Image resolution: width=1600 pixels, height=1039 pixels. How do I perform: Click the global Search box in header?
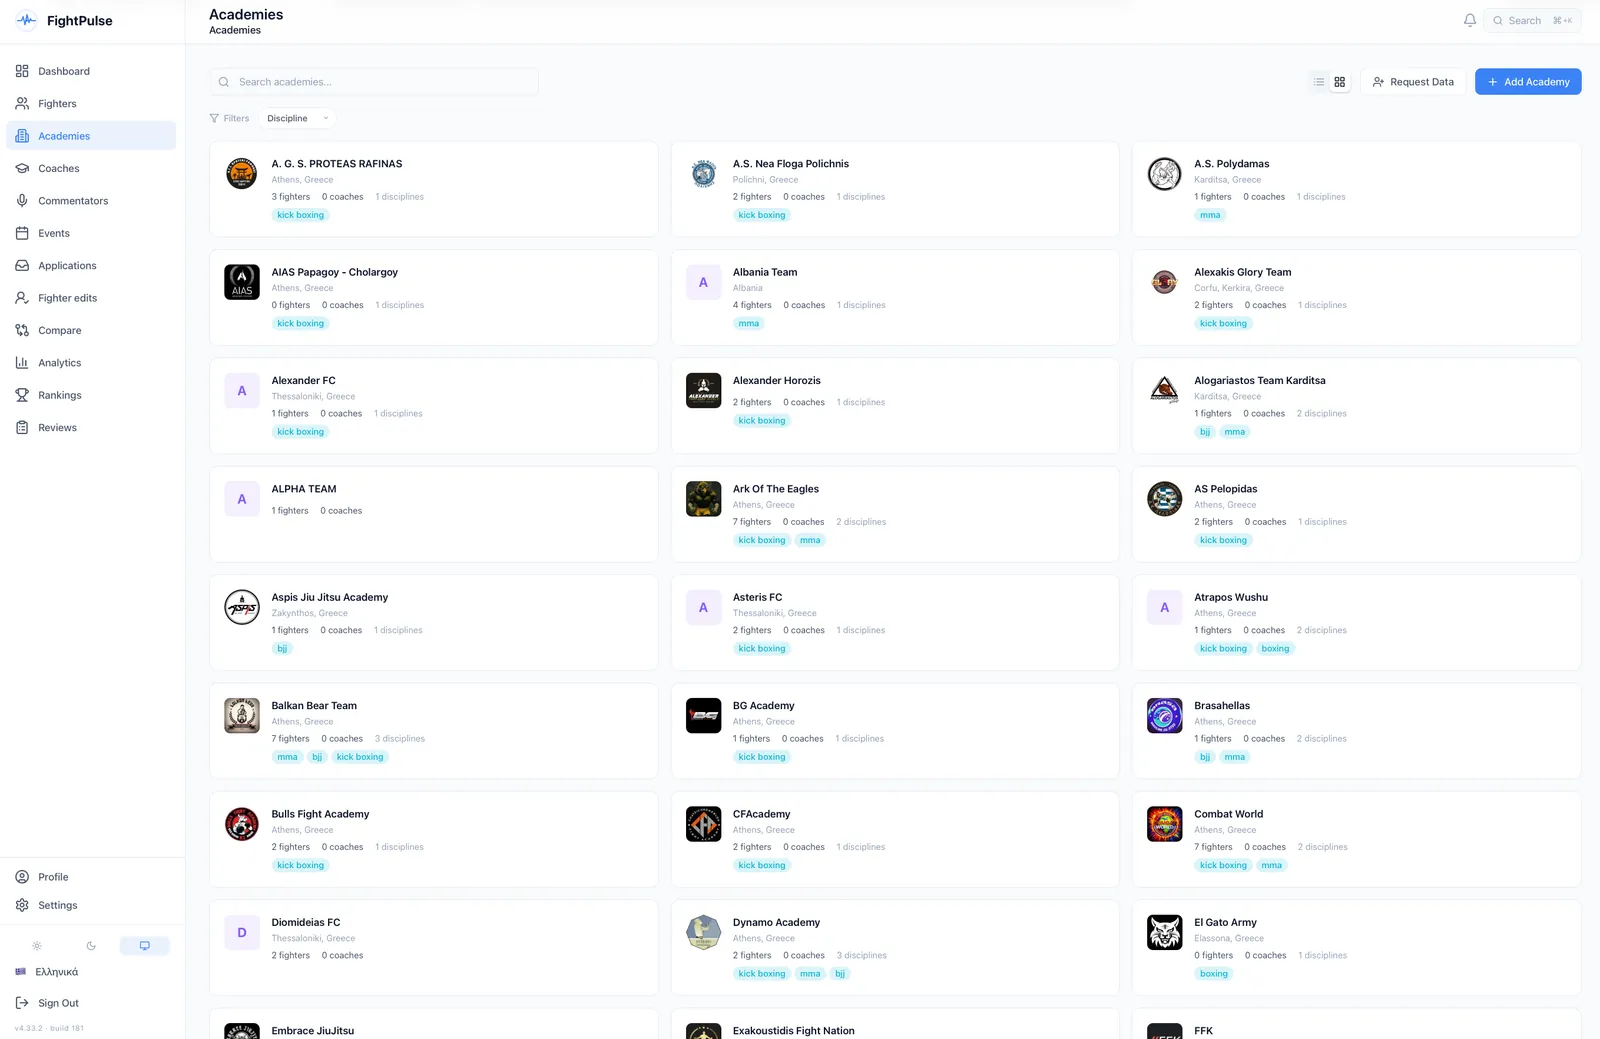1534,20
